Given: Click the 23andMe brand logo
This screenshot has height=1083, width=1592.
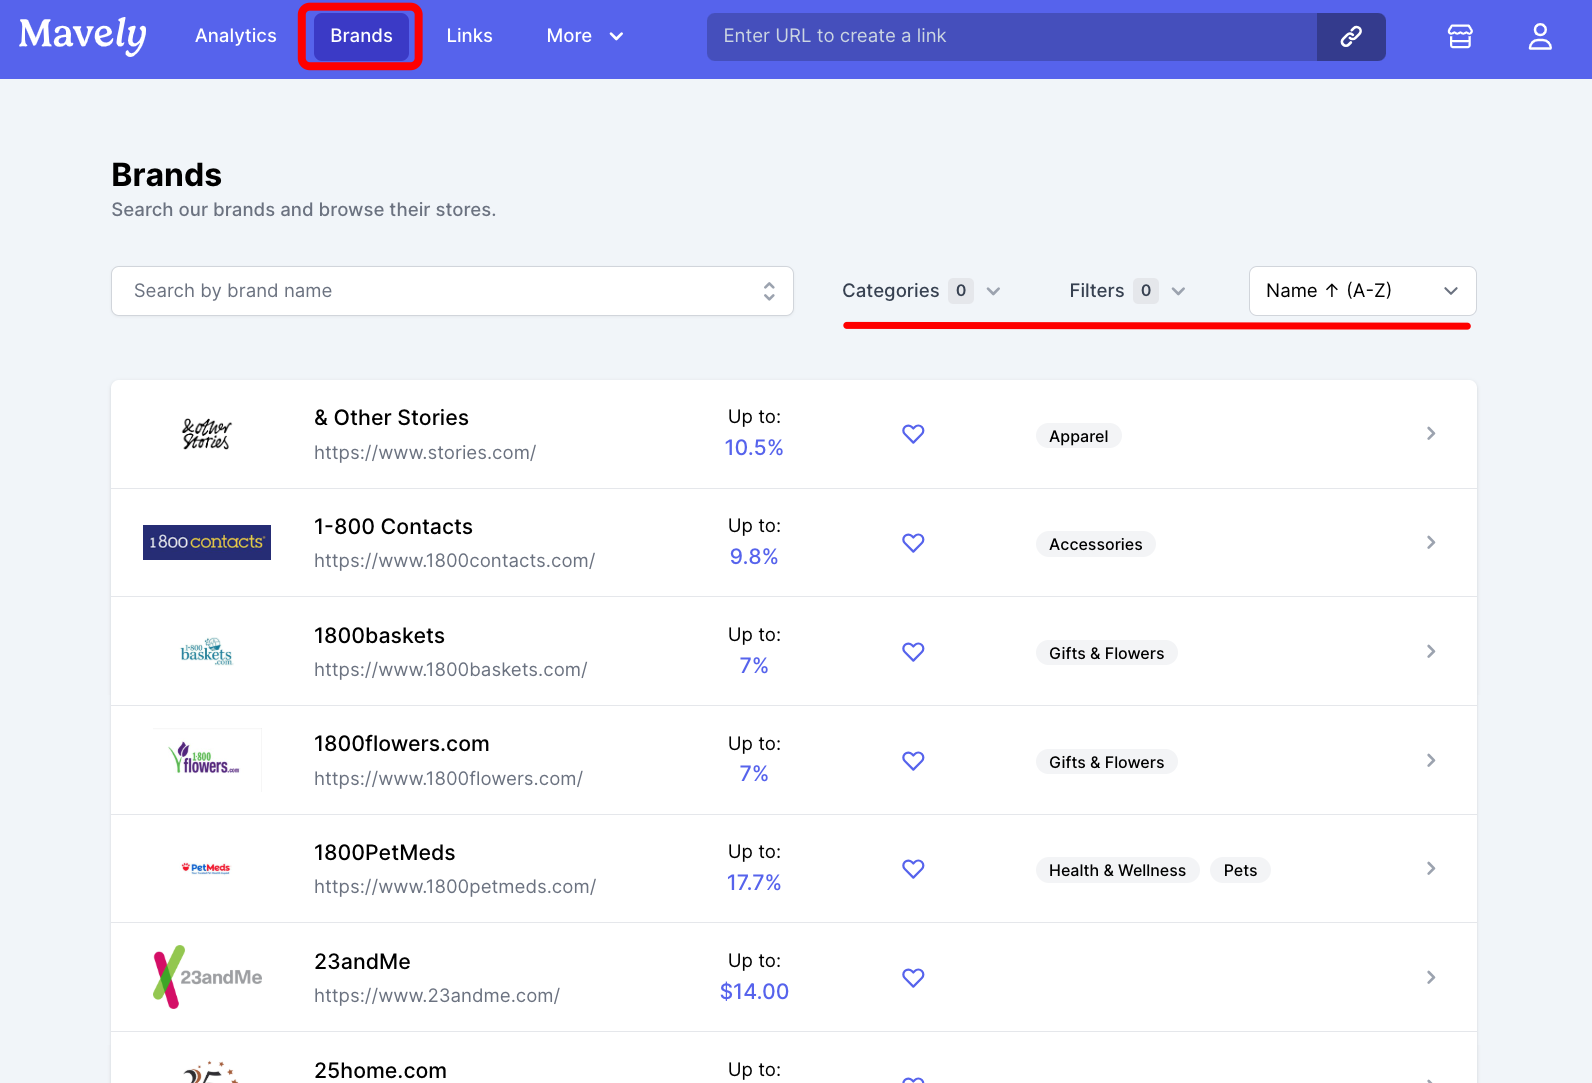Looking at the screenshot, I should tap(207, 977).
